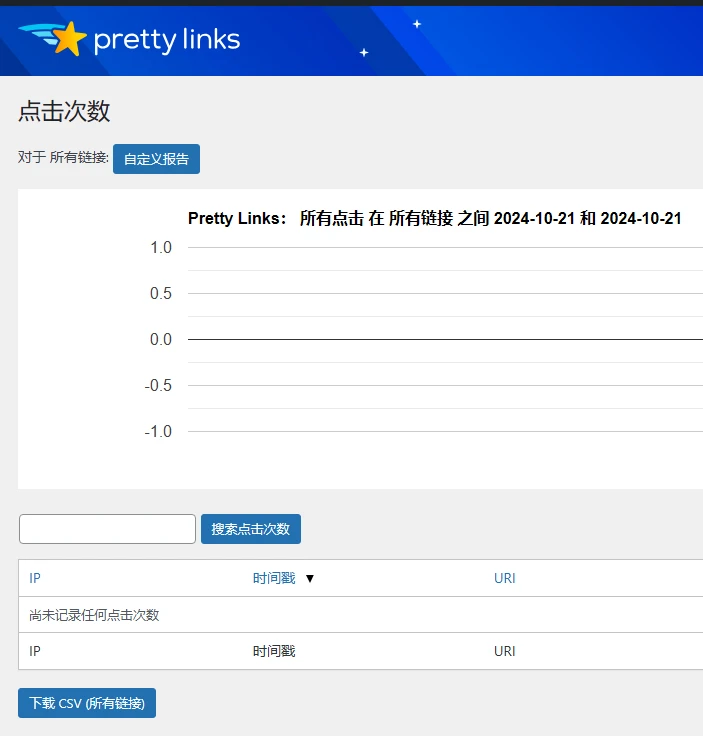Click the Pretty Links star logo

click(x=53, y=39)
